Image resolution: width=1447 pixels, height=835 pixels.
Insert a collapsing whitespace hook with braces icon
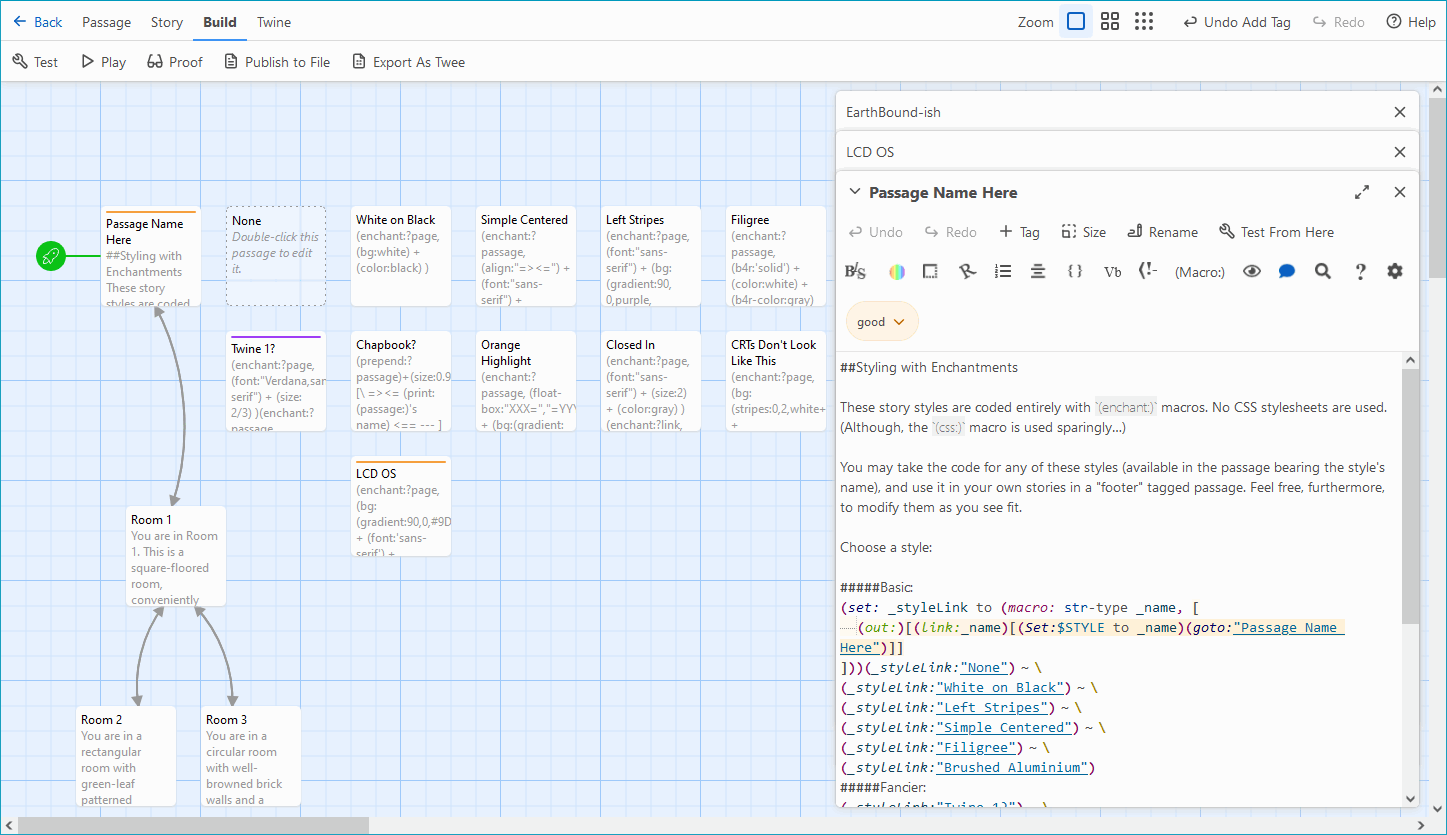coord(1074,270)
